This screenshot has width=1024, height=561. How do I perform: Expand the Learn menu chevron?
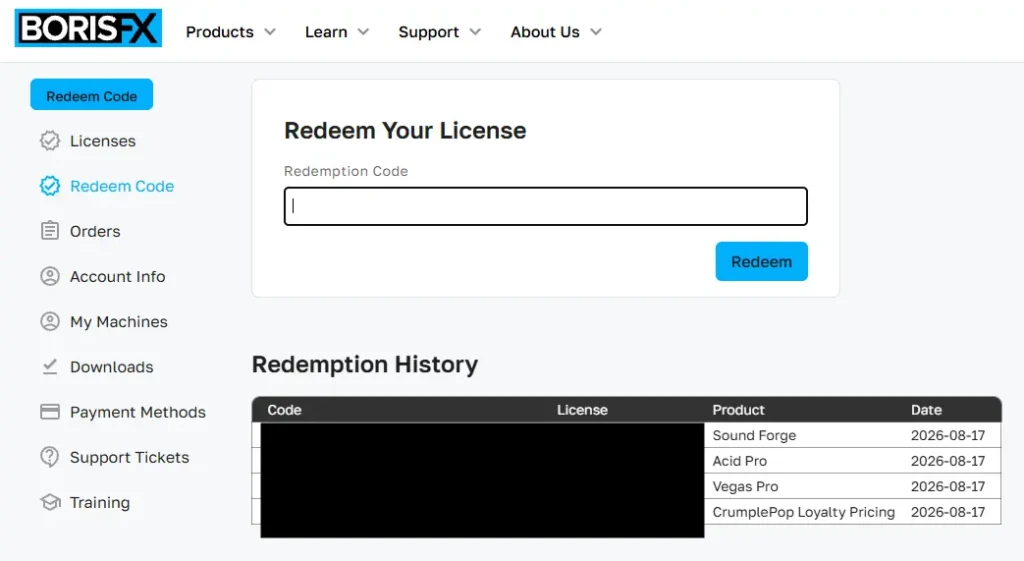pos(363,32)
